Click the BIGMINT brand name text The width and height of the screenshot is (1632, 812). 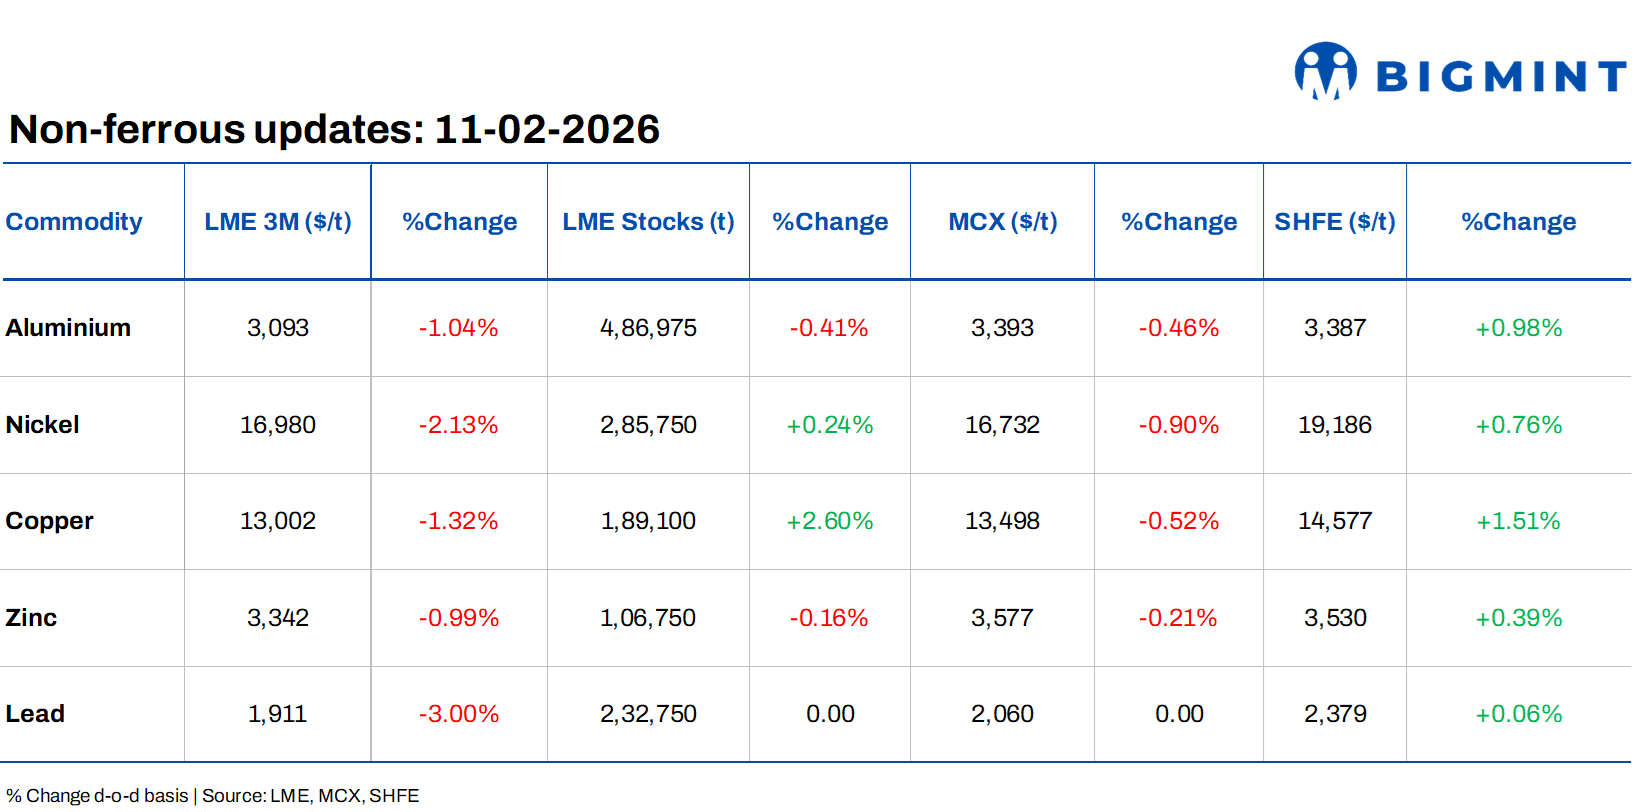(1501, 76)
